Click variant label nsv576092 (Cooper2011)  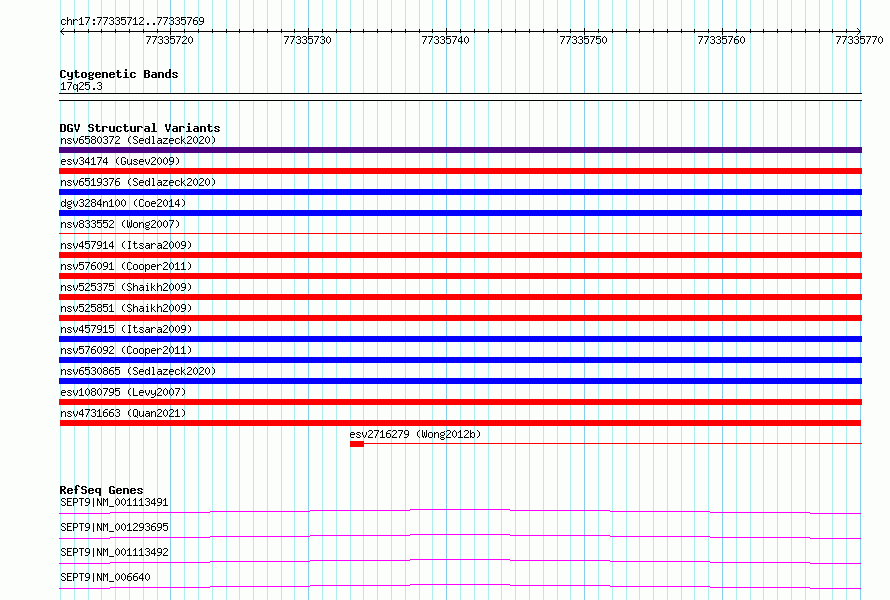[126, 350]
